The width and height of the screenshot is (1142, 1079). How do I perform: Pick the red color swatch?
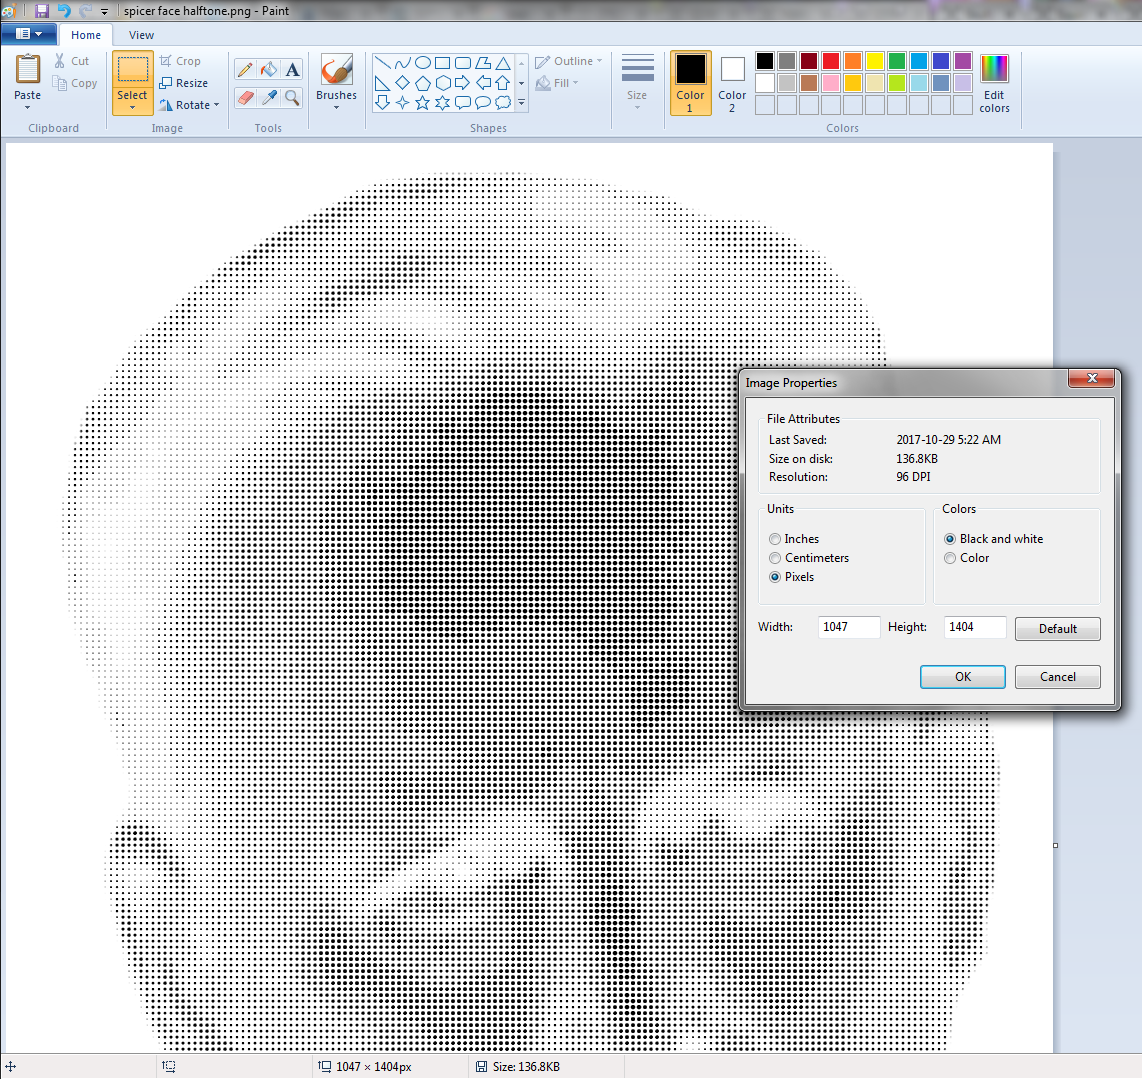(x=831, y=60)
